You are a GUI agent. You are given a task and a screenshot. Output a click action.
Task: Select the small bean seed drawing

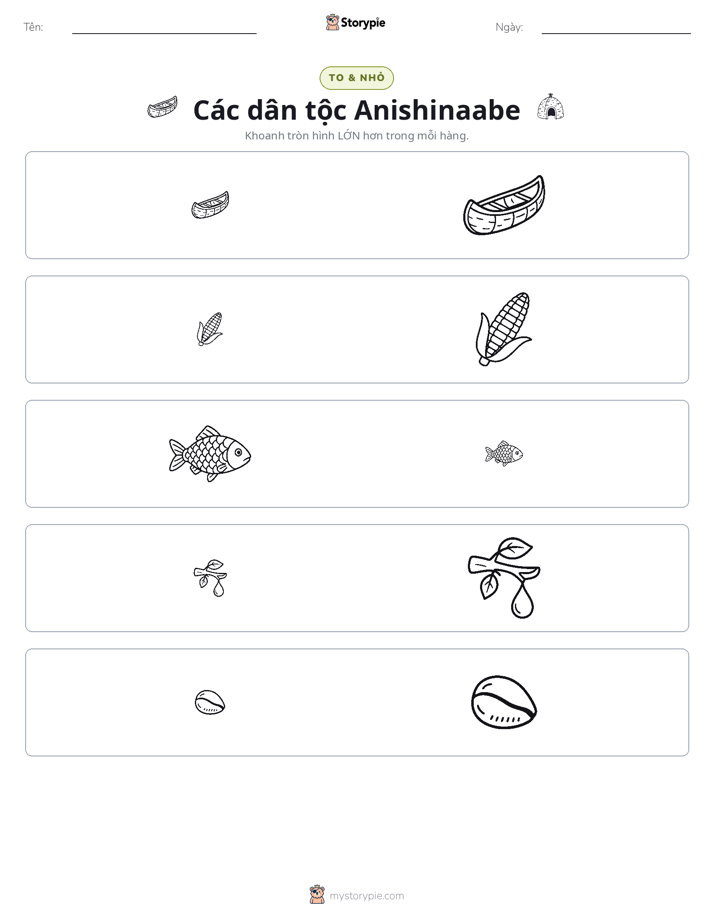[210, 702]
